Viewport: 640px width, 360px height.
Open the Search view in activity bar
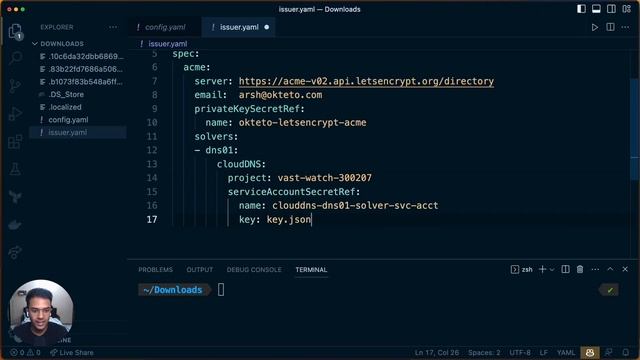click(x=15, y=58)
